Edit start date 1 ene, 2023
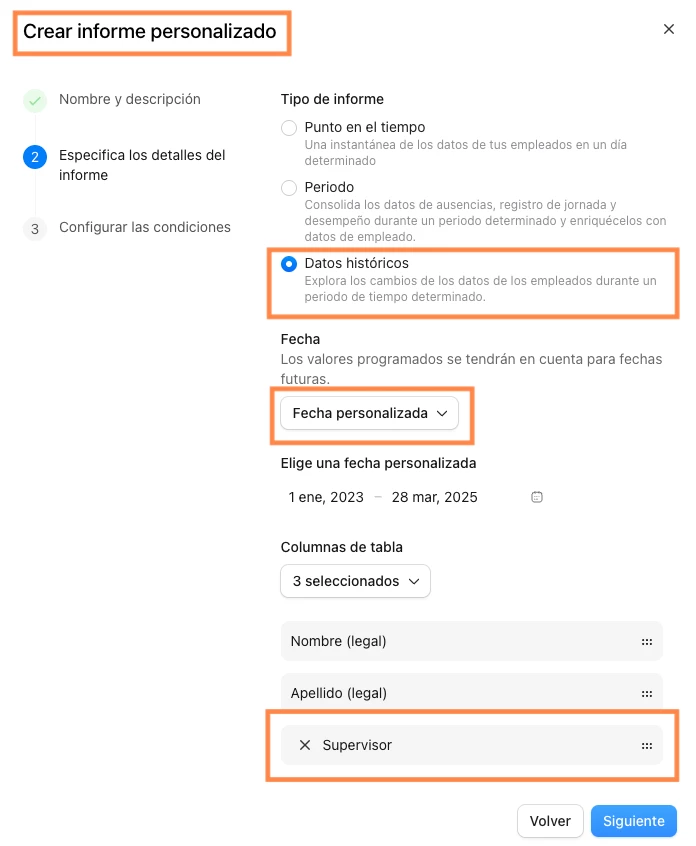Image resolution: width=696 pixels, height=846 pixels. [x=326, y=497]
